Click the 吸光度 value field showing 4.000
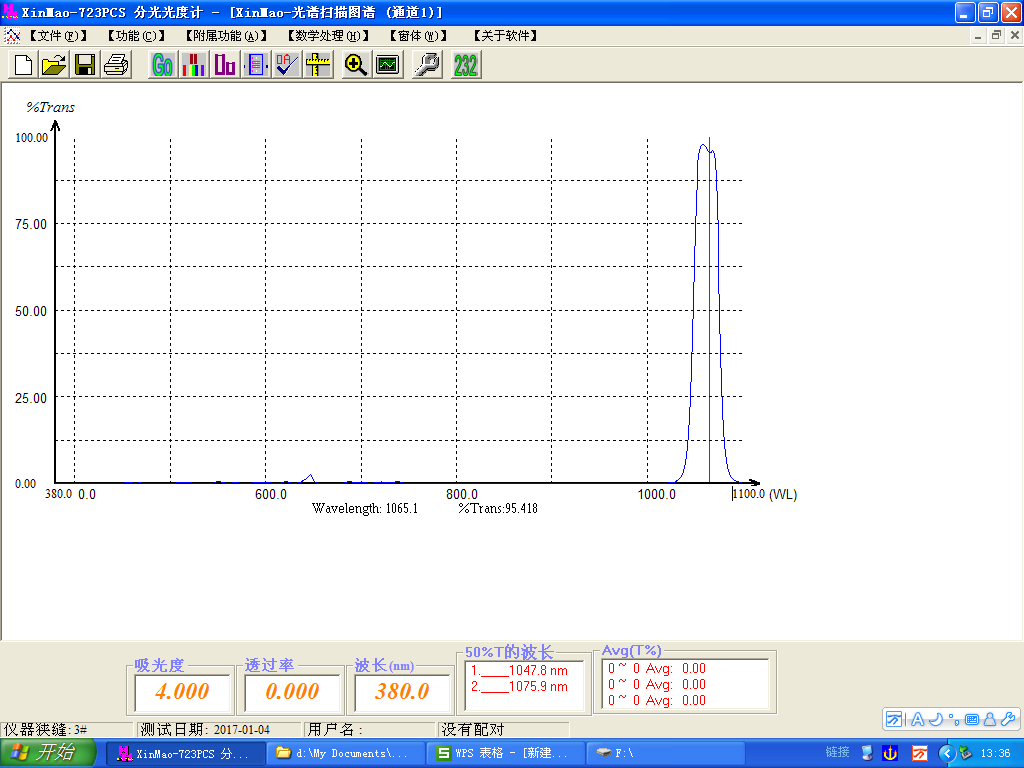This screenshot has width=1024, height=768. click(x=182, y=692)
